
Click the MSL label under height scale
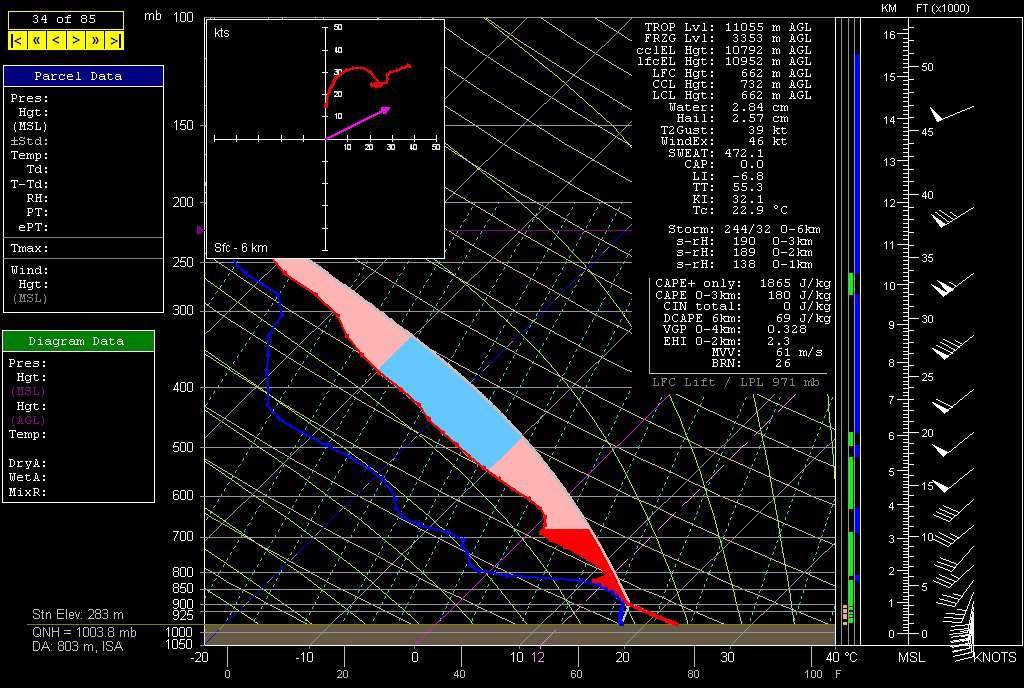(x=911, y=657)
